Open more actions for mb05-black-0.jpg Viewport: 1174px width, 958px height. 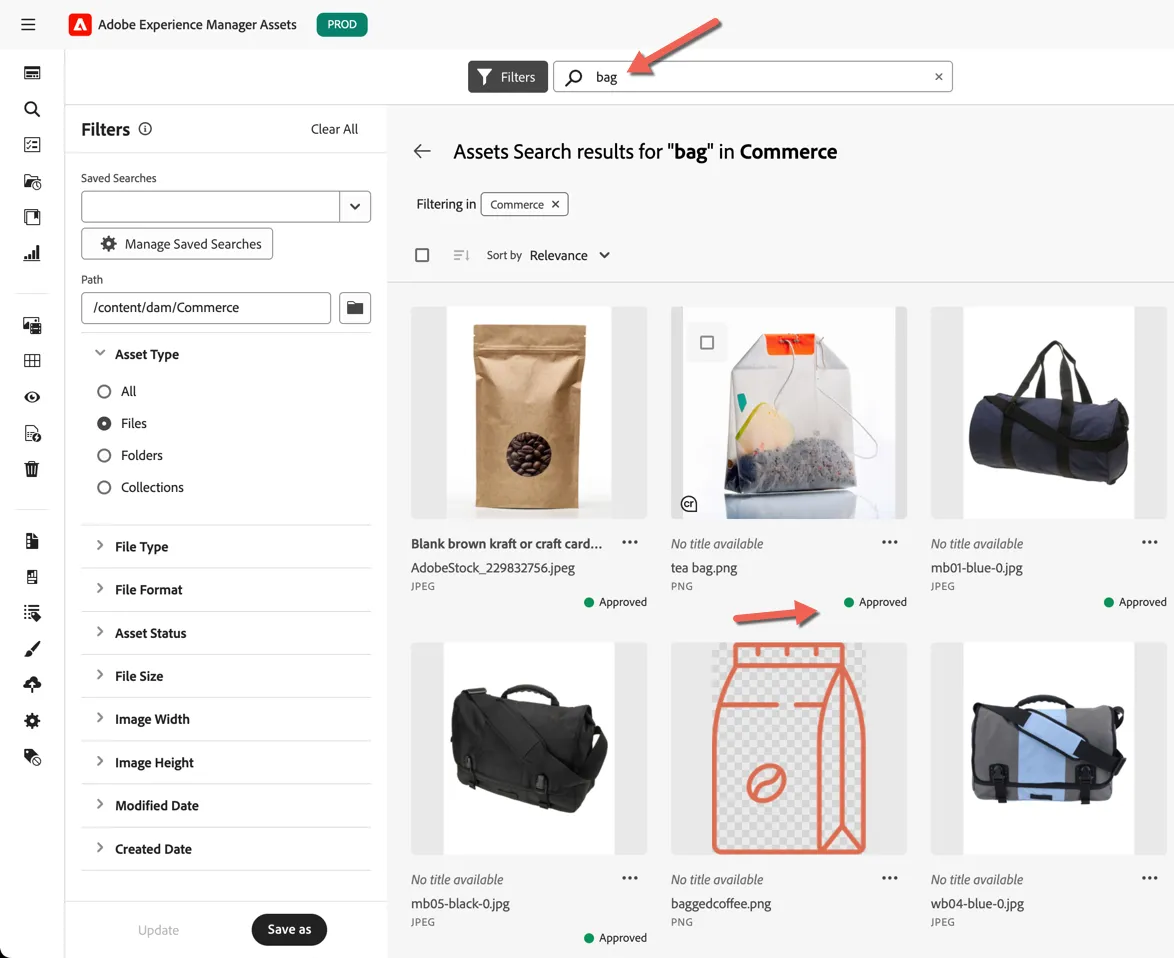pyautogui.click(x=630, y=879)
